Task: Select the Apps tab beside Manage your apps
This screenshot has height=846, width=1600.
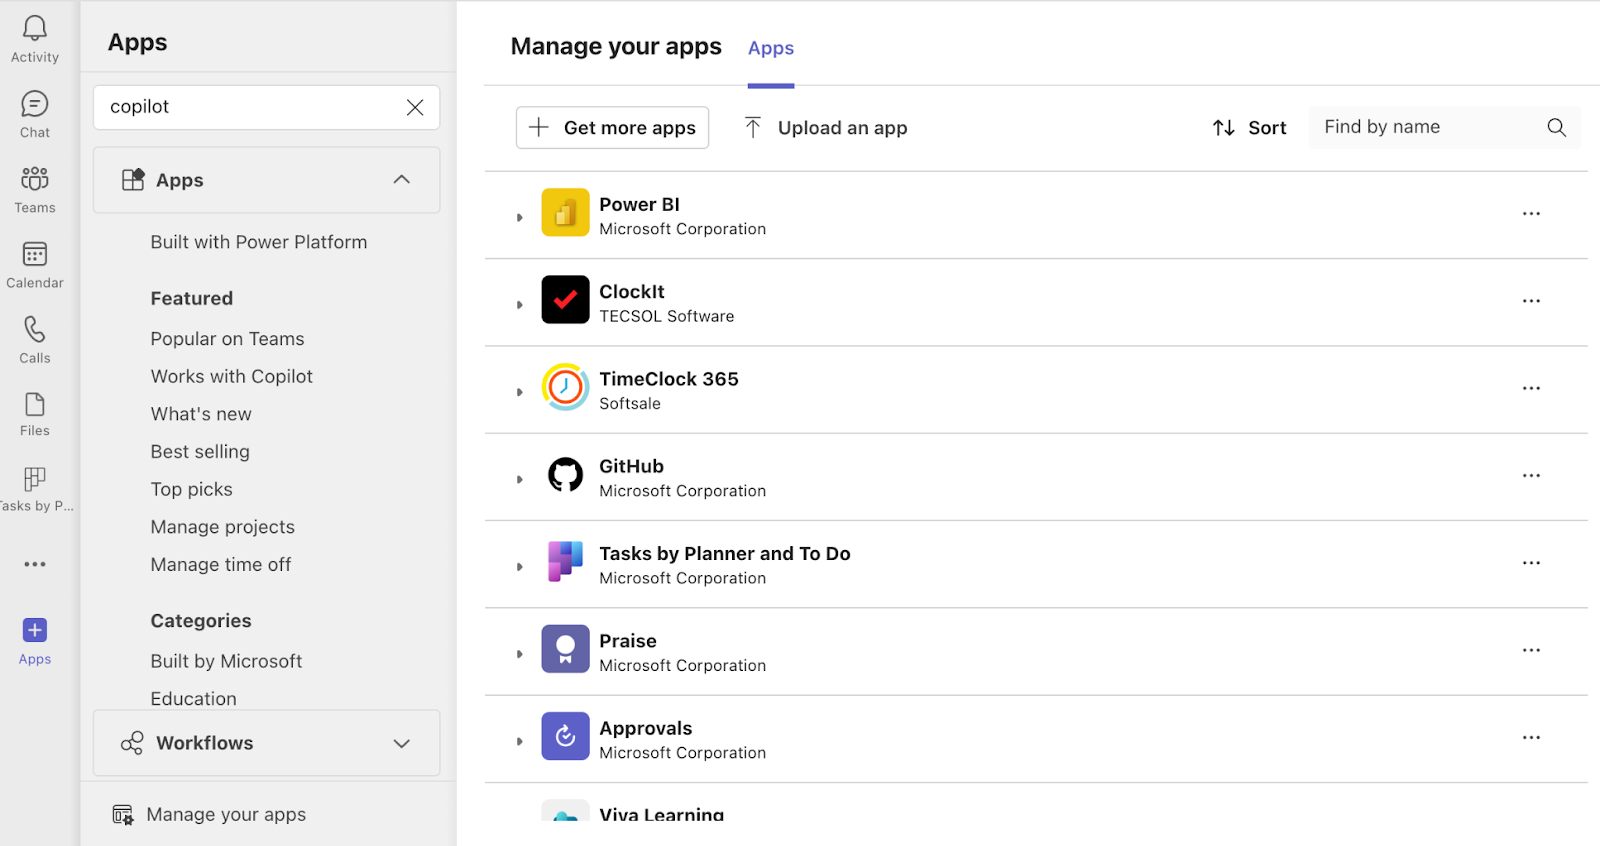Action: pyautogui.click(x=771, y=48)
